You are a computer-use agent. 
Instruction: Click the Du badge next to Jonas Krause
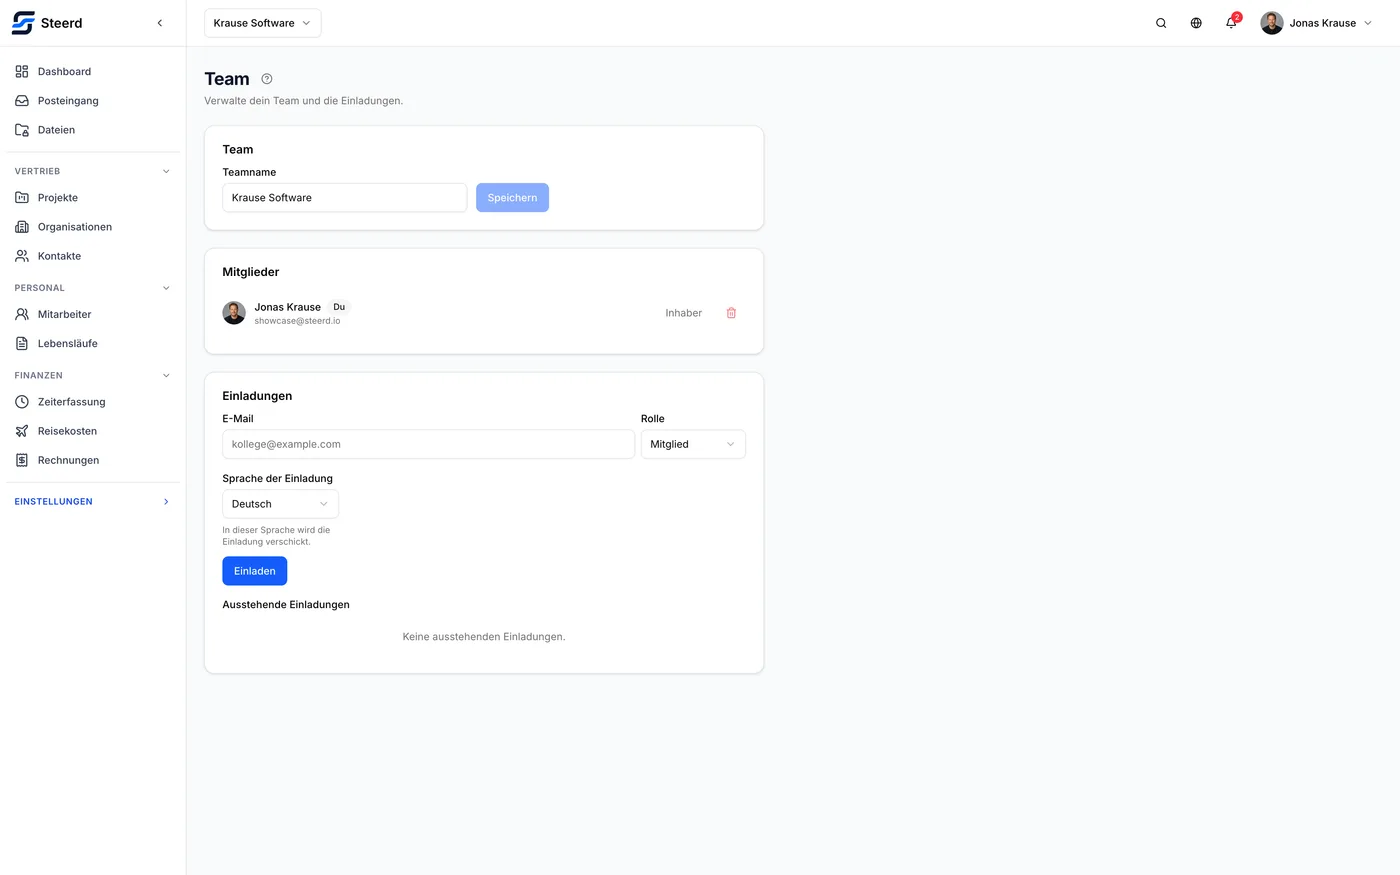339,307
